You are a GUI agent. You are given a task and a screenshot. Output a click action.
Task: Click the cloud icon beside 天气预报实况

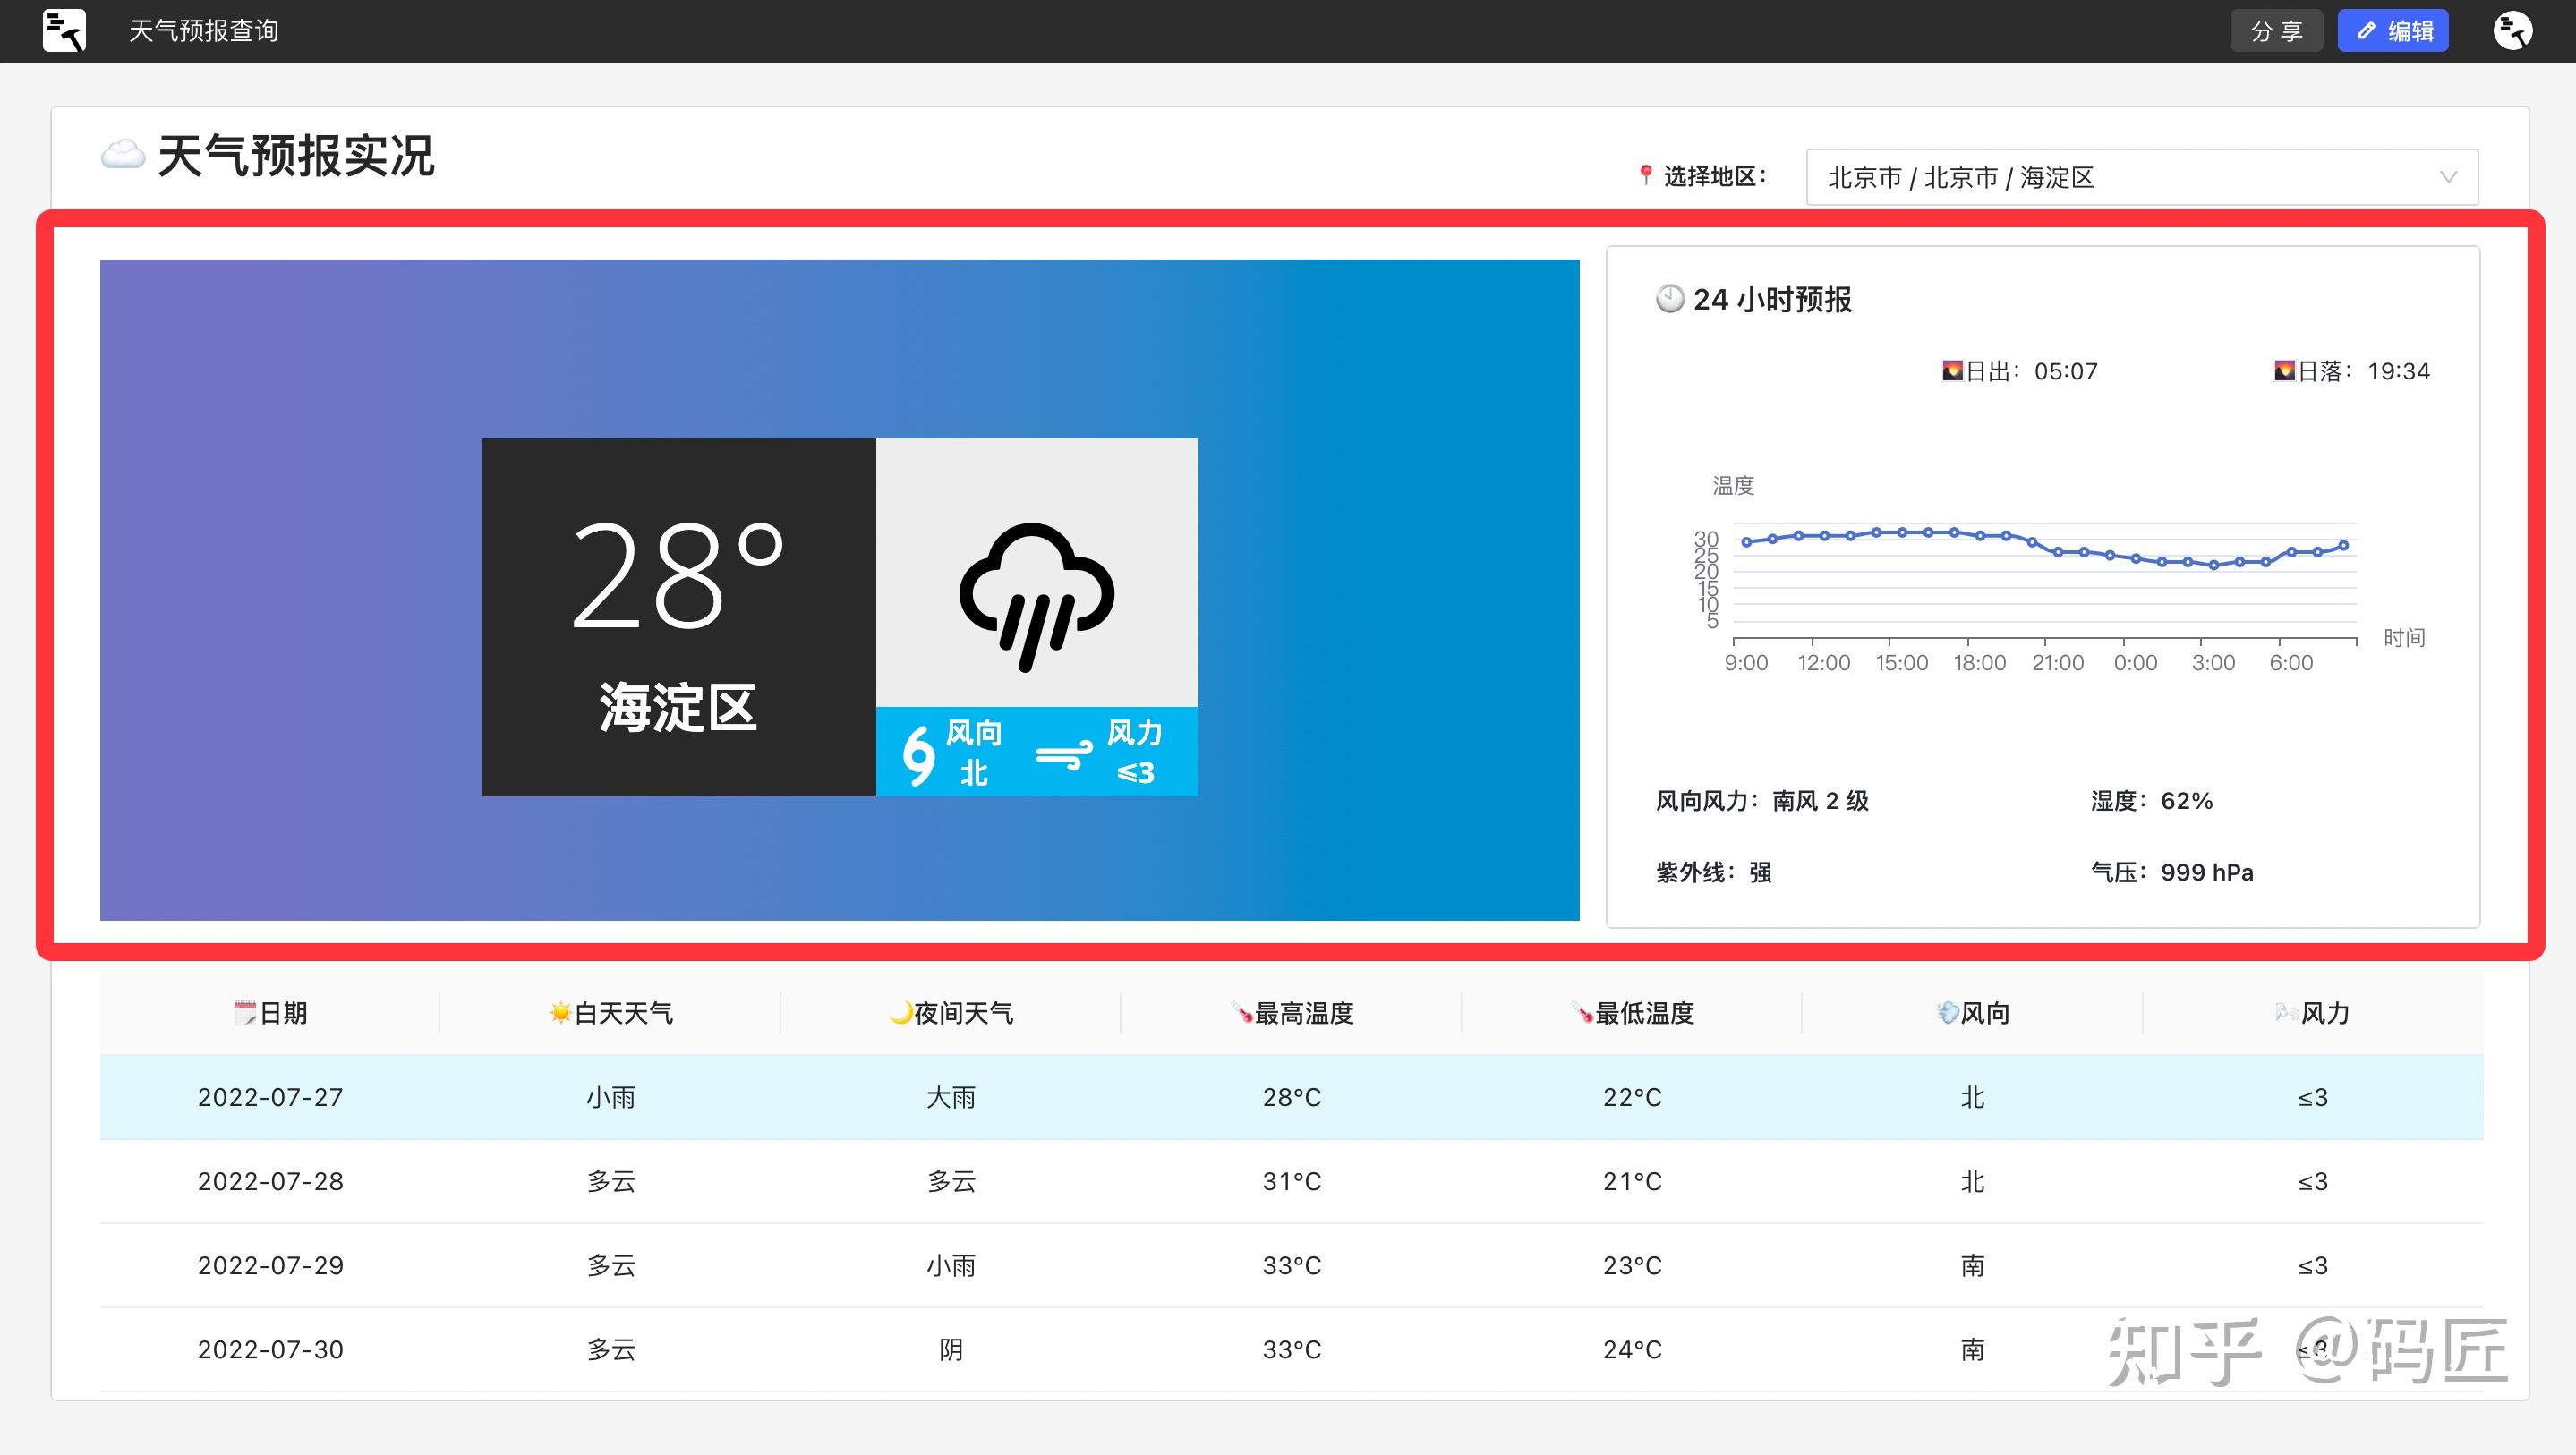click(x=123, y=156)
